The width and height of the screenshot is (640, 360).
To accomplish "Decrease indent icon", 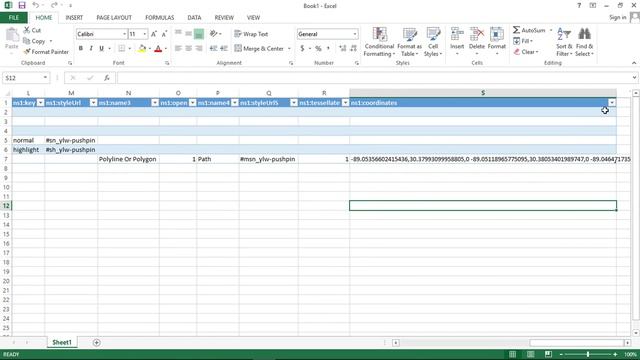I will (x=213, y=49).
